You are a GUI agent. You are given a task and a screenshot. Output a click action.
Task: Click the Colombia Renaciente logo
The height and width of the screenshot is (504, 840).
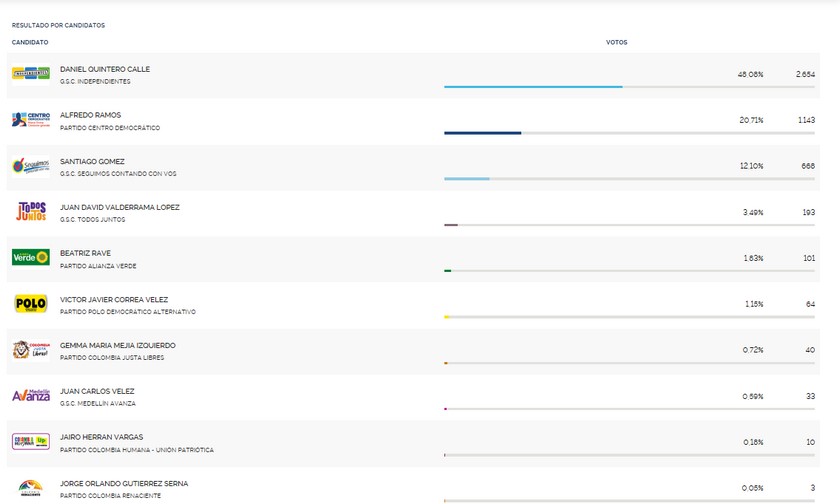pyautogui.click(x=30, y=487)
